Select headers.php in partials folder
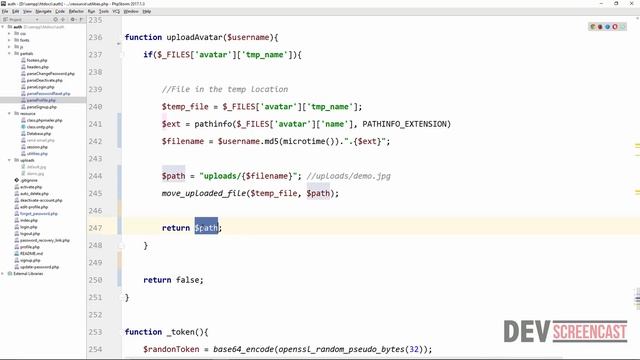The image size is (640, 360). (x=35, y=67)
